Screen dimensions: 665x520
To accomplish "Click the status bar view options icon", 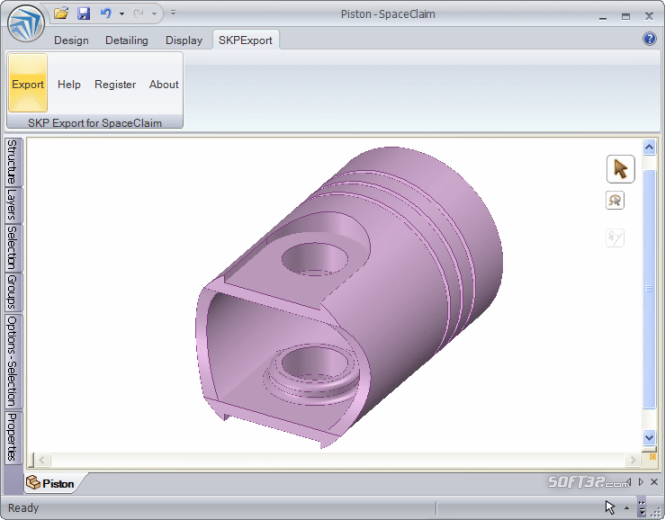I will 641,507.
